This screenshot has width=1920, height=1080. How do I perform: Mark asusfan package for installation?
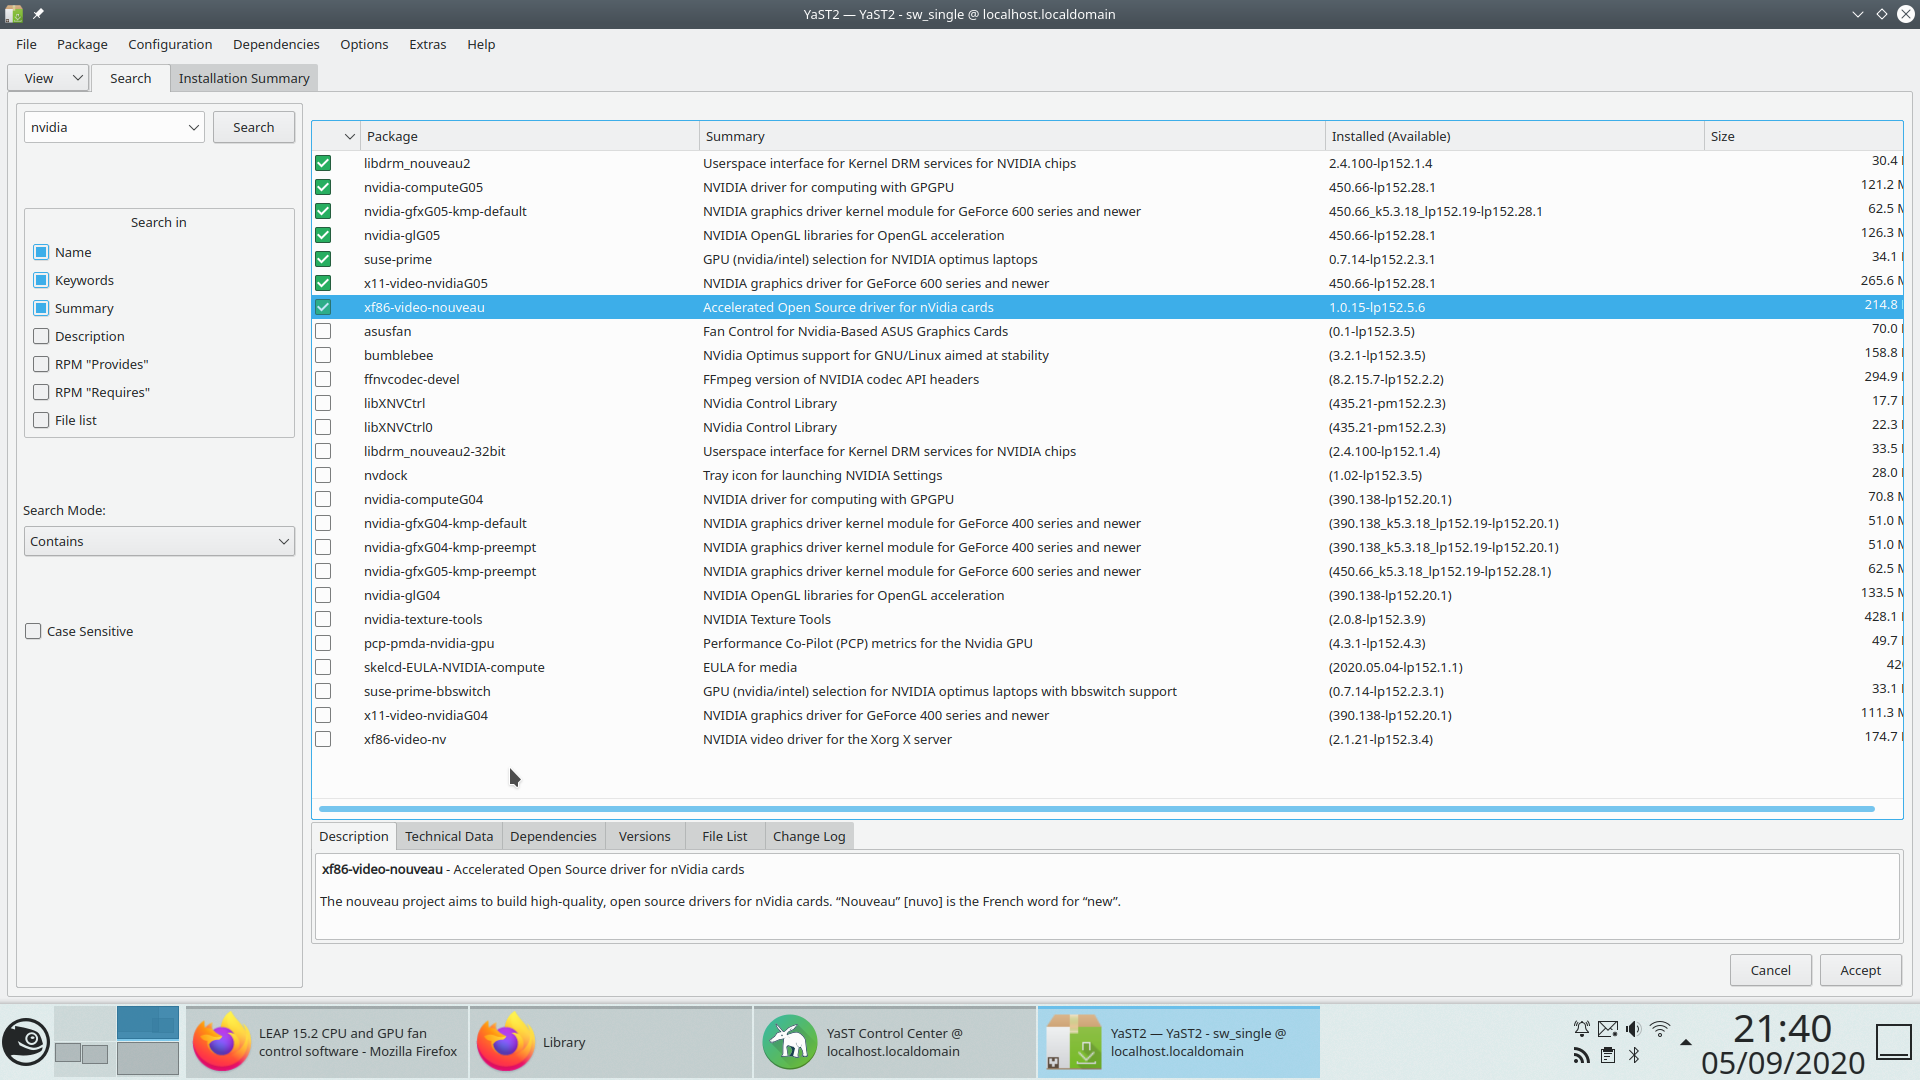323,331
